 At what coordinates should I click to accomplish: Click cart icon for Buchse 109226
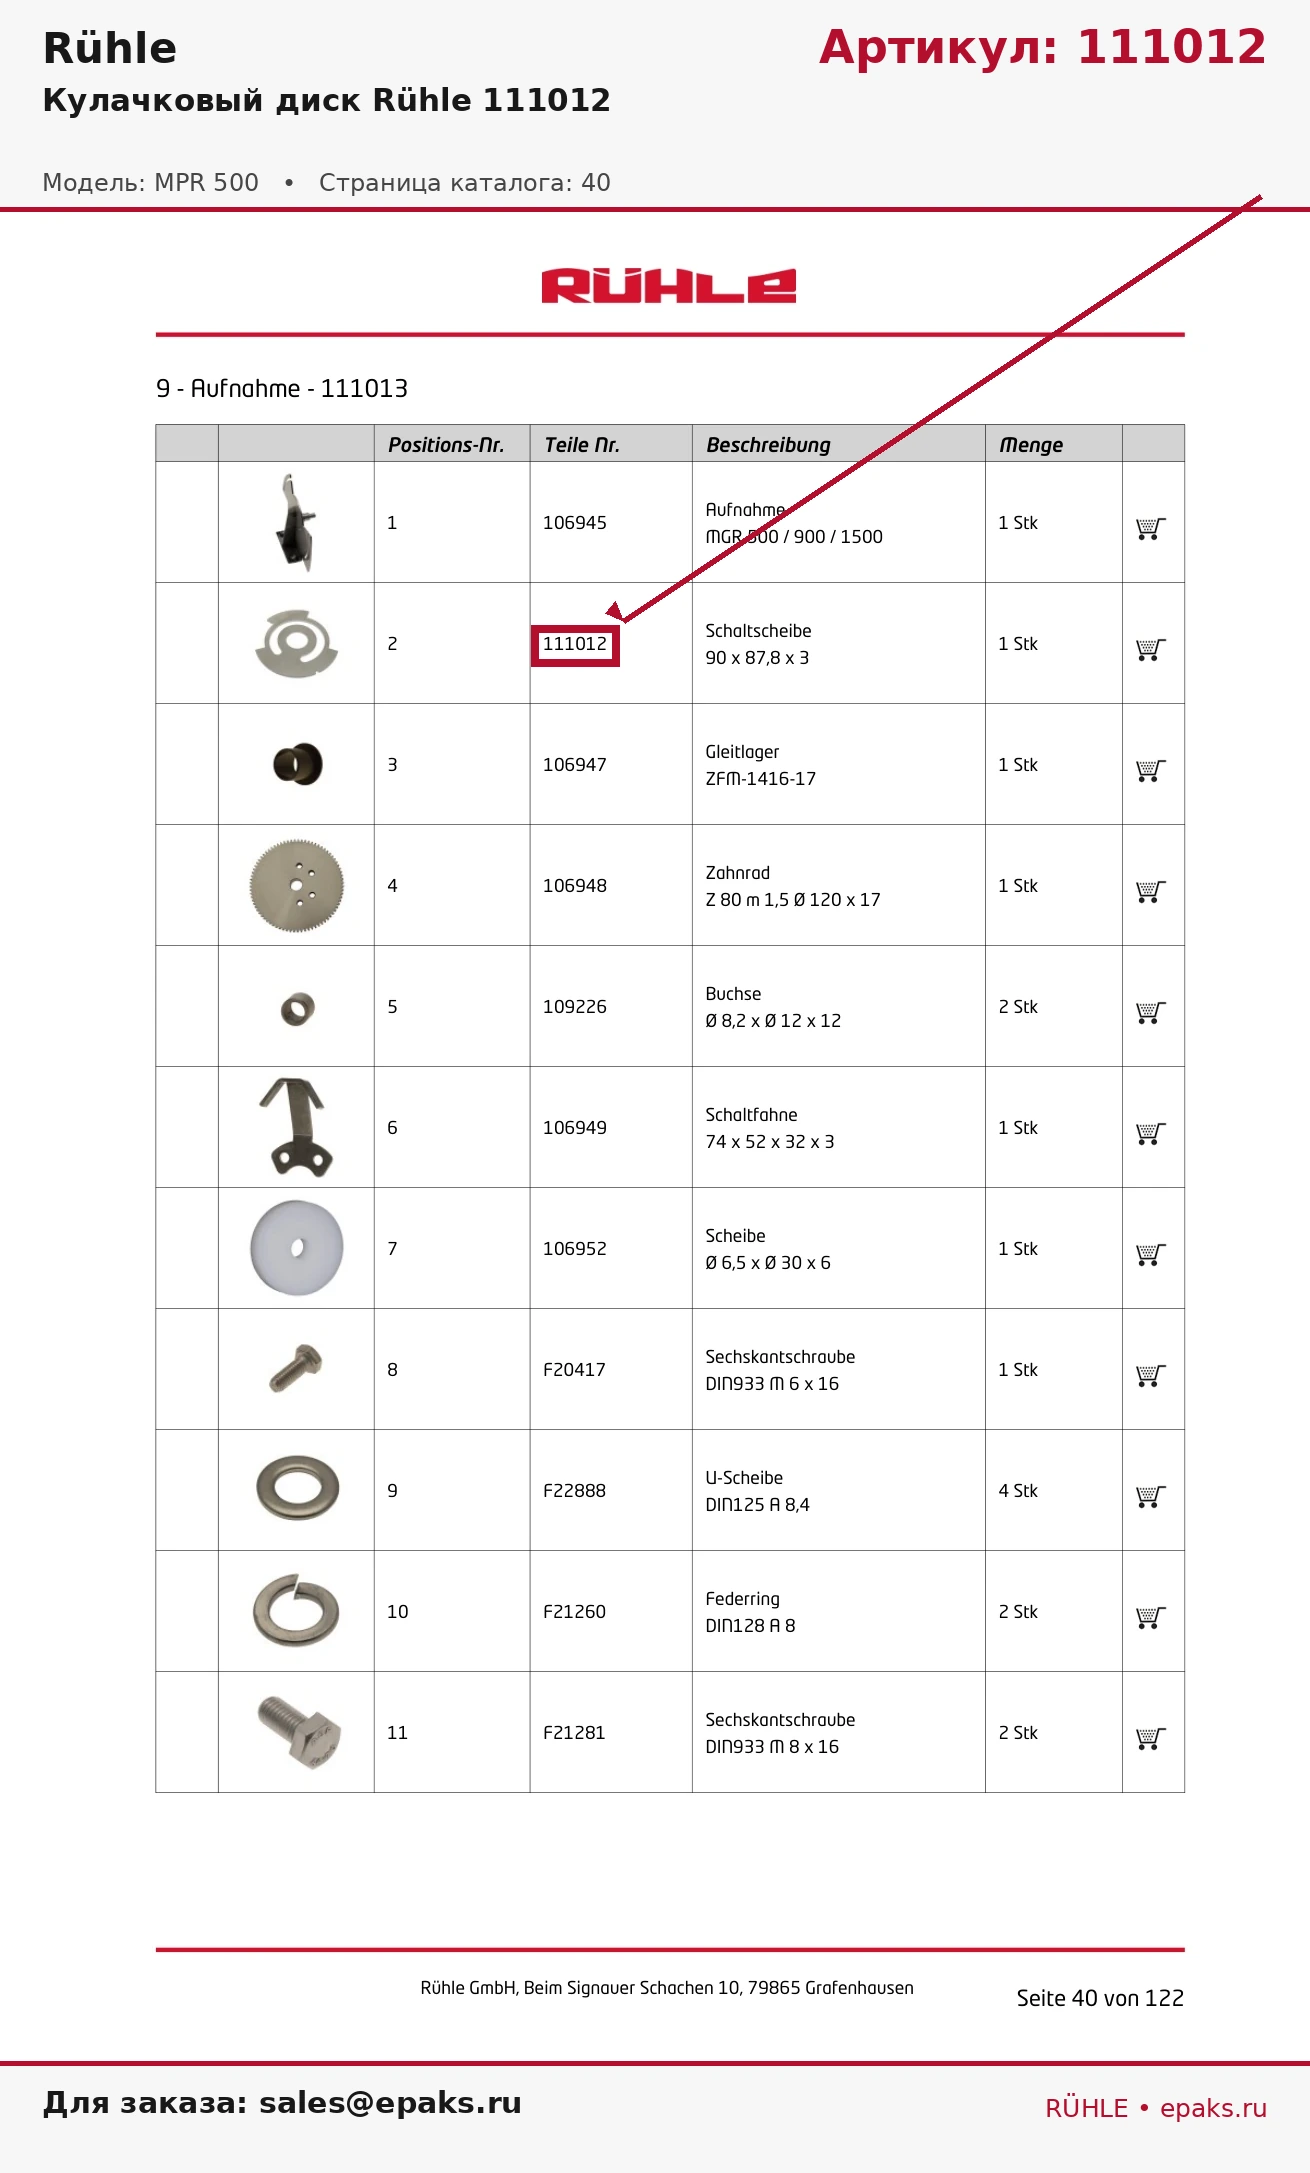1151,1012
